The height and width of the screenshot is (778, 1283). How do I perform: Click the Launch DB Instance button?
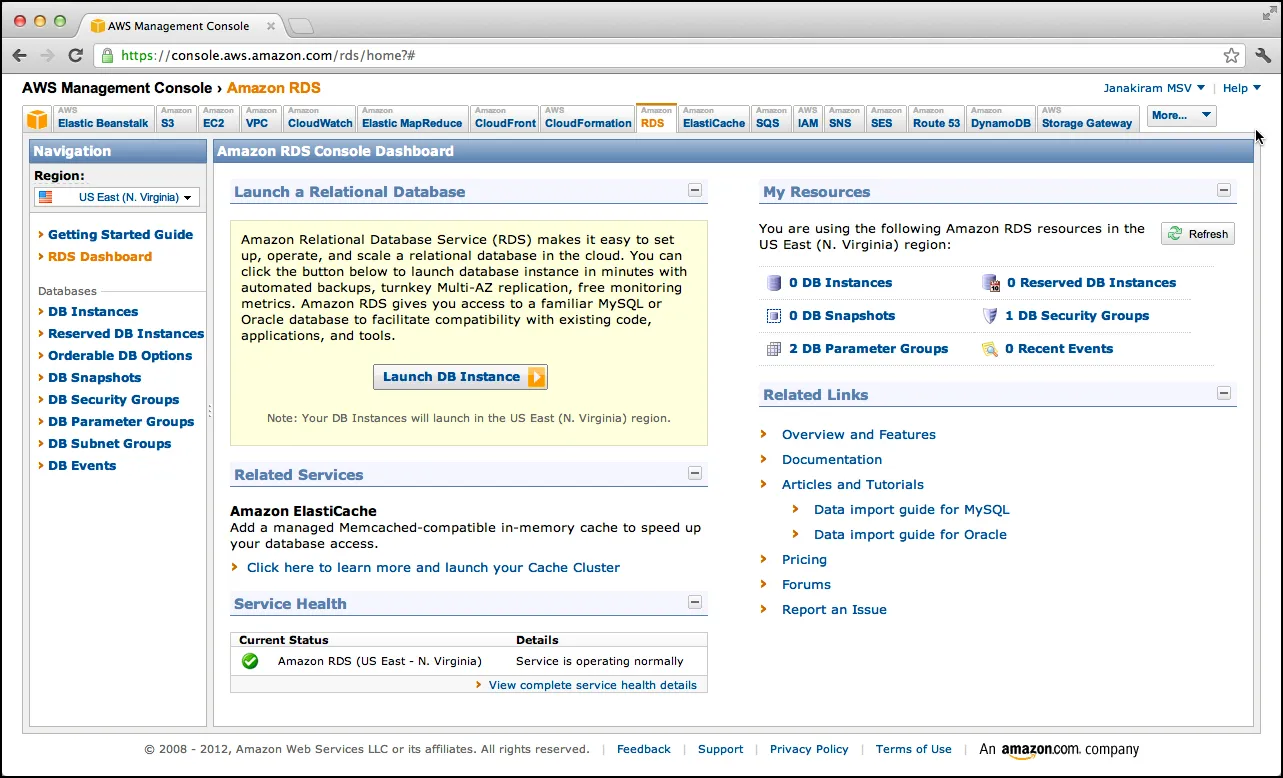(460, 377)
